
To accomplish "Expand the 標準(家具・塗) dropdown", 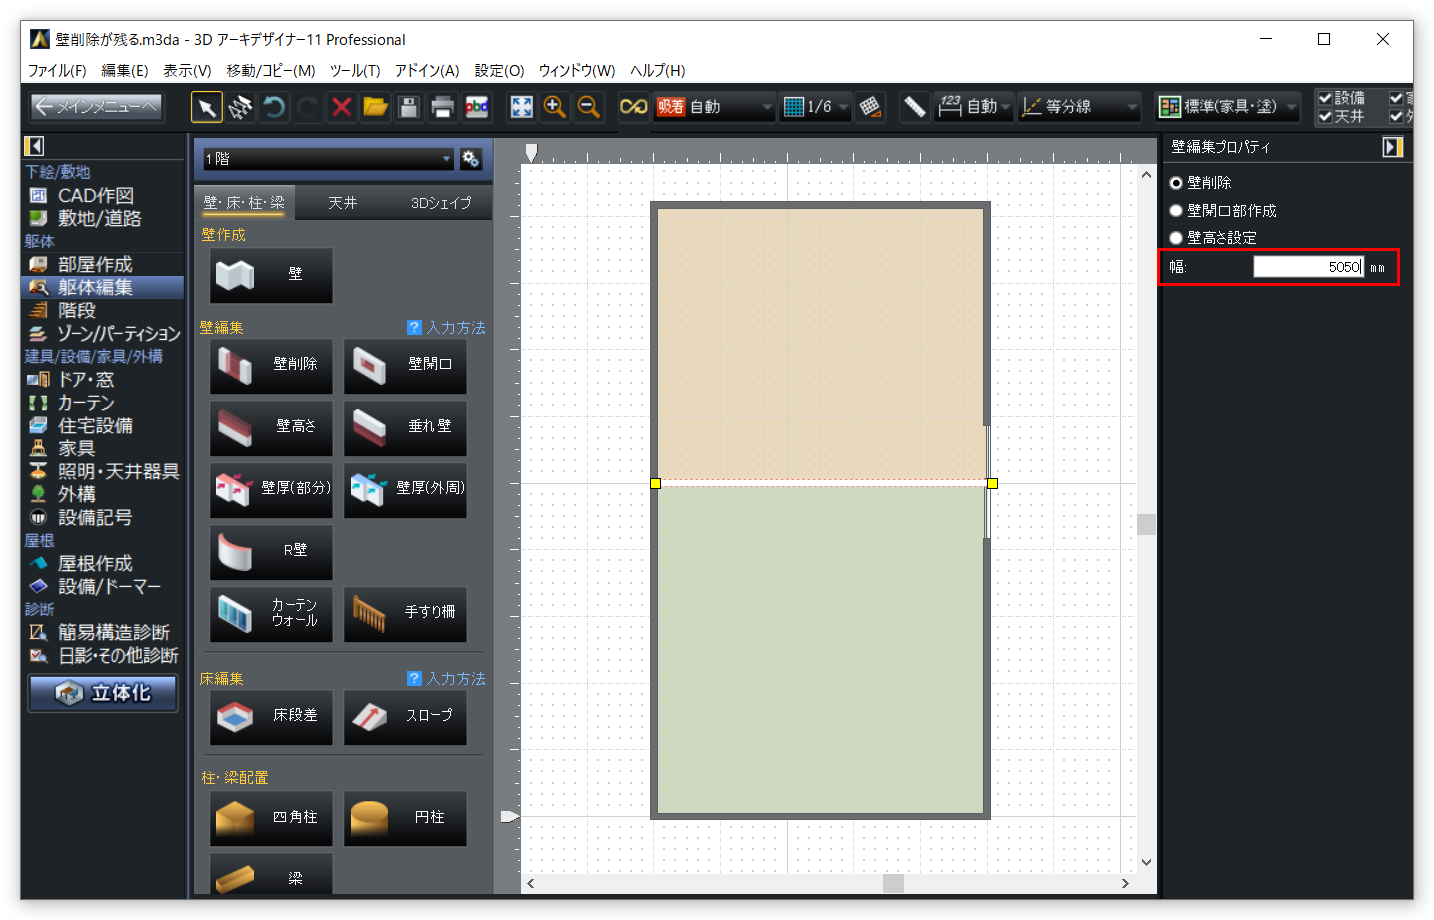I will click(1228, 107).
